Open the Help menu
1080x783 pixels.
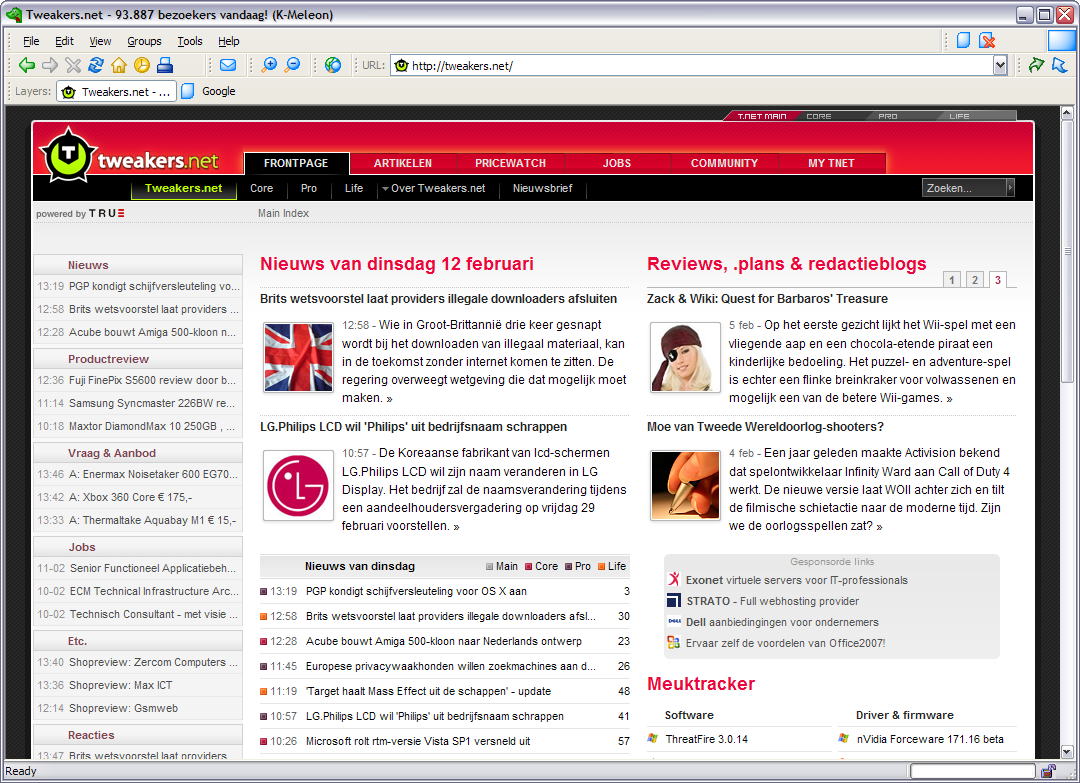(x=229, y=41)
